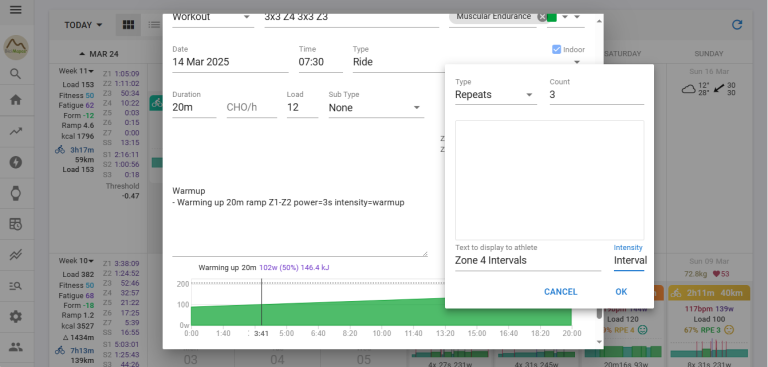The image size is (768, 367).
Task: Open the power lightning bolt icon
Action: 16,162
